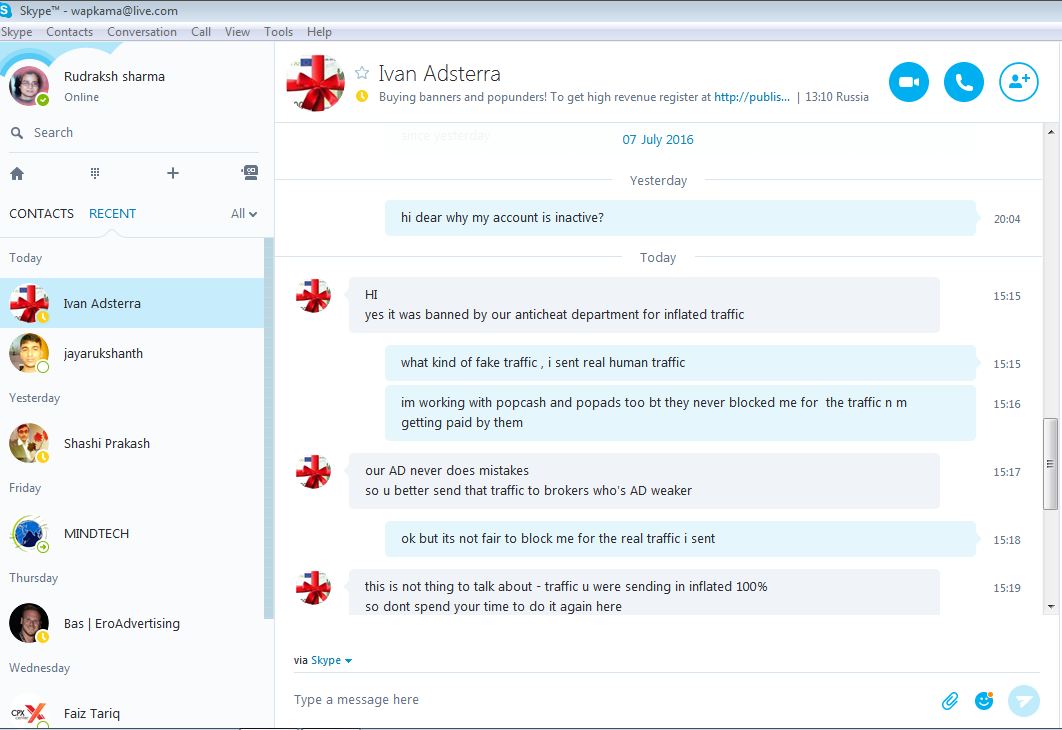The height and width of the screenshot is (730, 1062).
Task: Click the Skype logo in title bar
Action: (6, 10)
